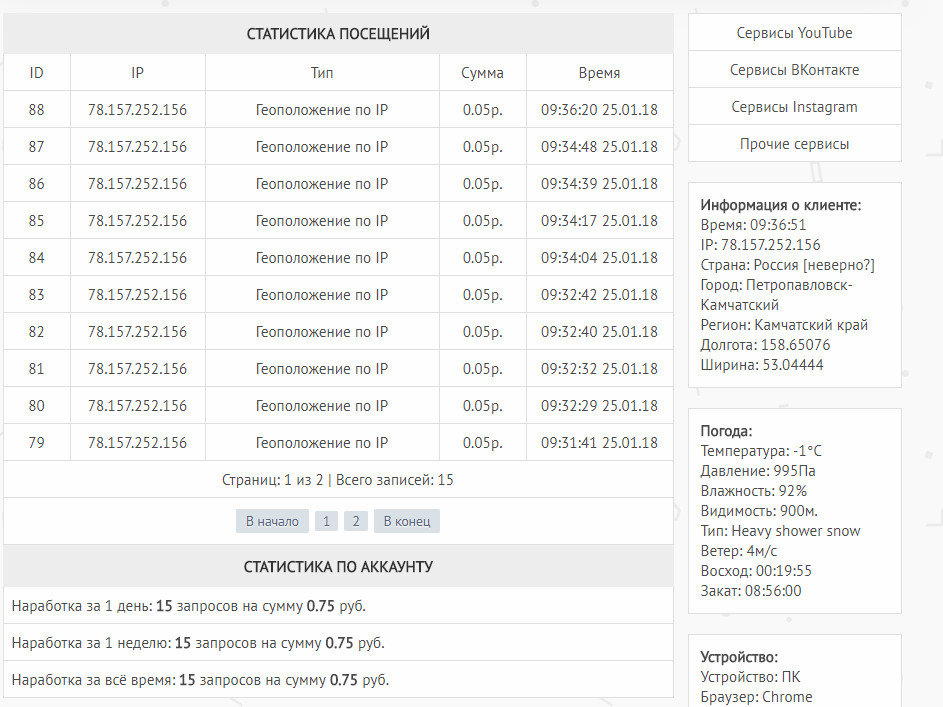Image resolution: width=943 pixels, height=707 pixels.
Task: Jump to last page with В конец
Action: 406,521
